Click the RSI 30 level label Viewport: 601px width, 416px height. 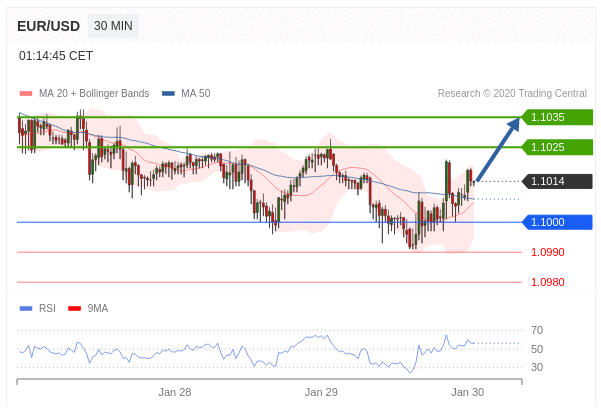537,367
